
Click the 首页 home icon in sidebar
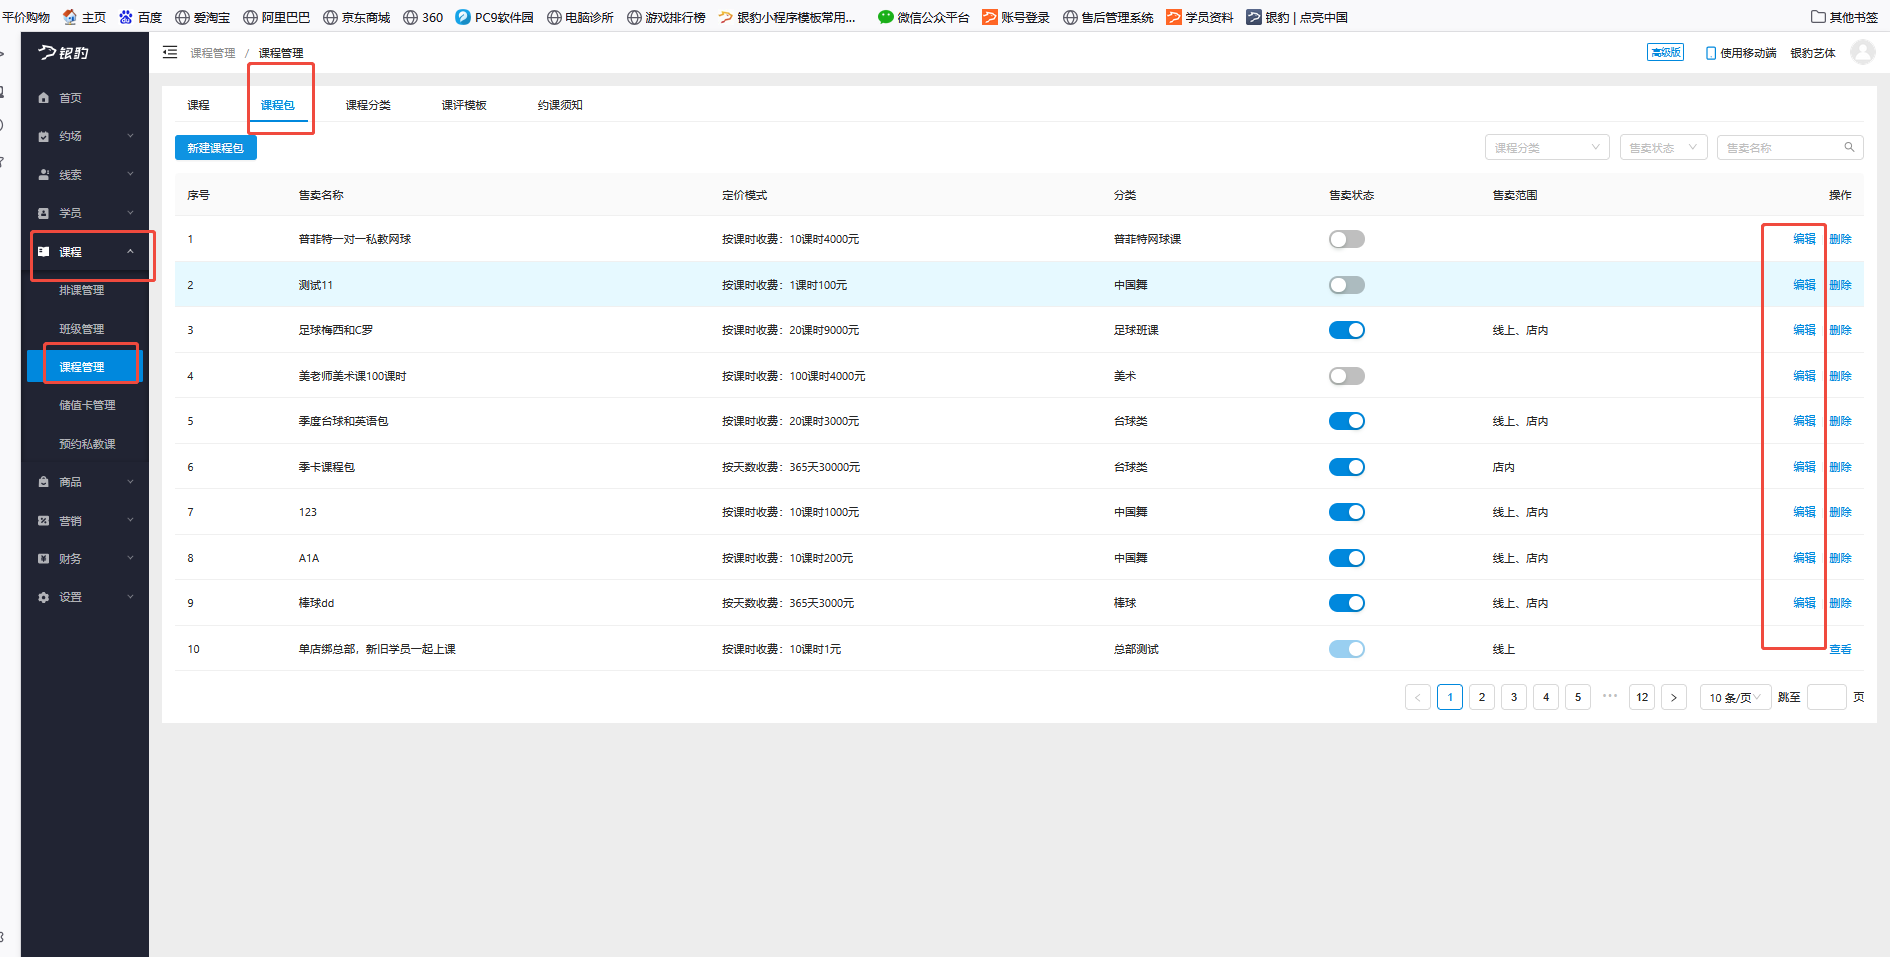click(43, 98)
